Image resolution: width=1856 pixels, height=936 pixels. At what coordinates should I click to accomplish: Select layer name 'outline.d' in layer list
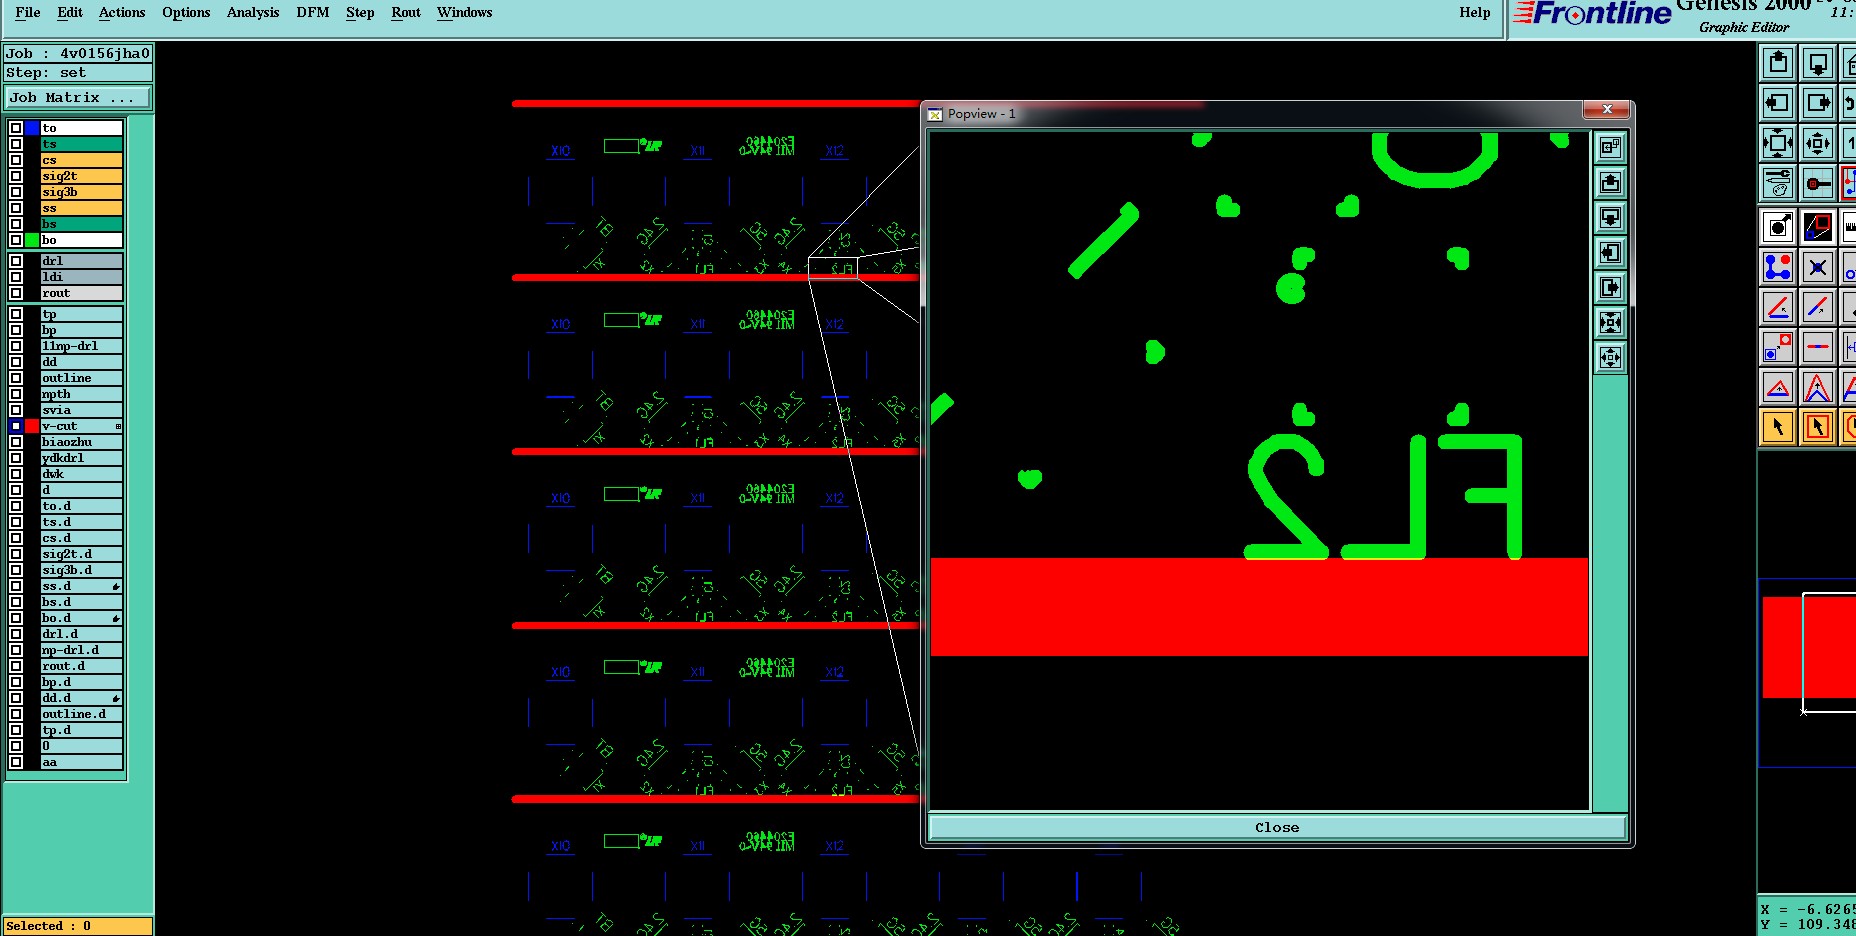point(81,714)
